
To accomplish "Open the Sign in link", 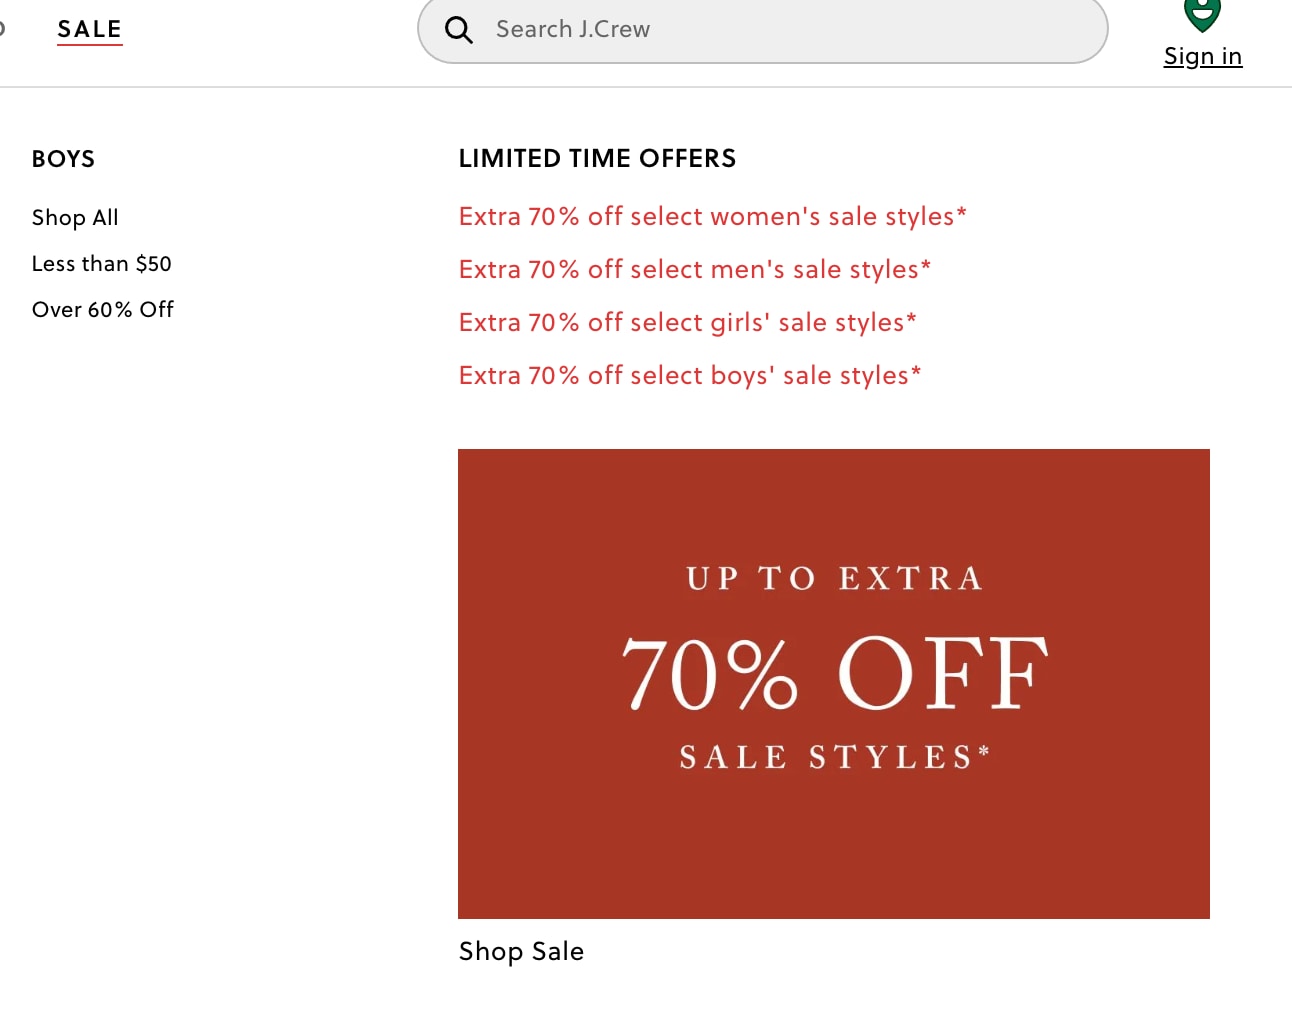I will 1203,56.
